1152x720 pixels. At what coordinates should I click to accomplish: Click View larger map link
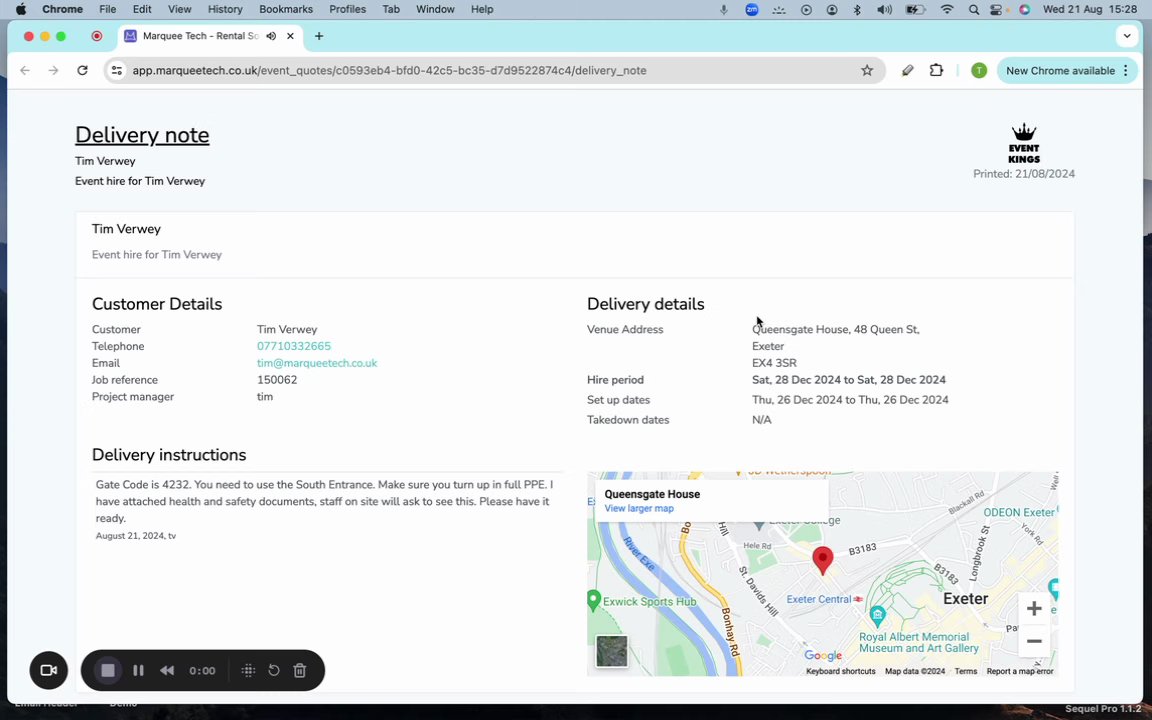638,508
